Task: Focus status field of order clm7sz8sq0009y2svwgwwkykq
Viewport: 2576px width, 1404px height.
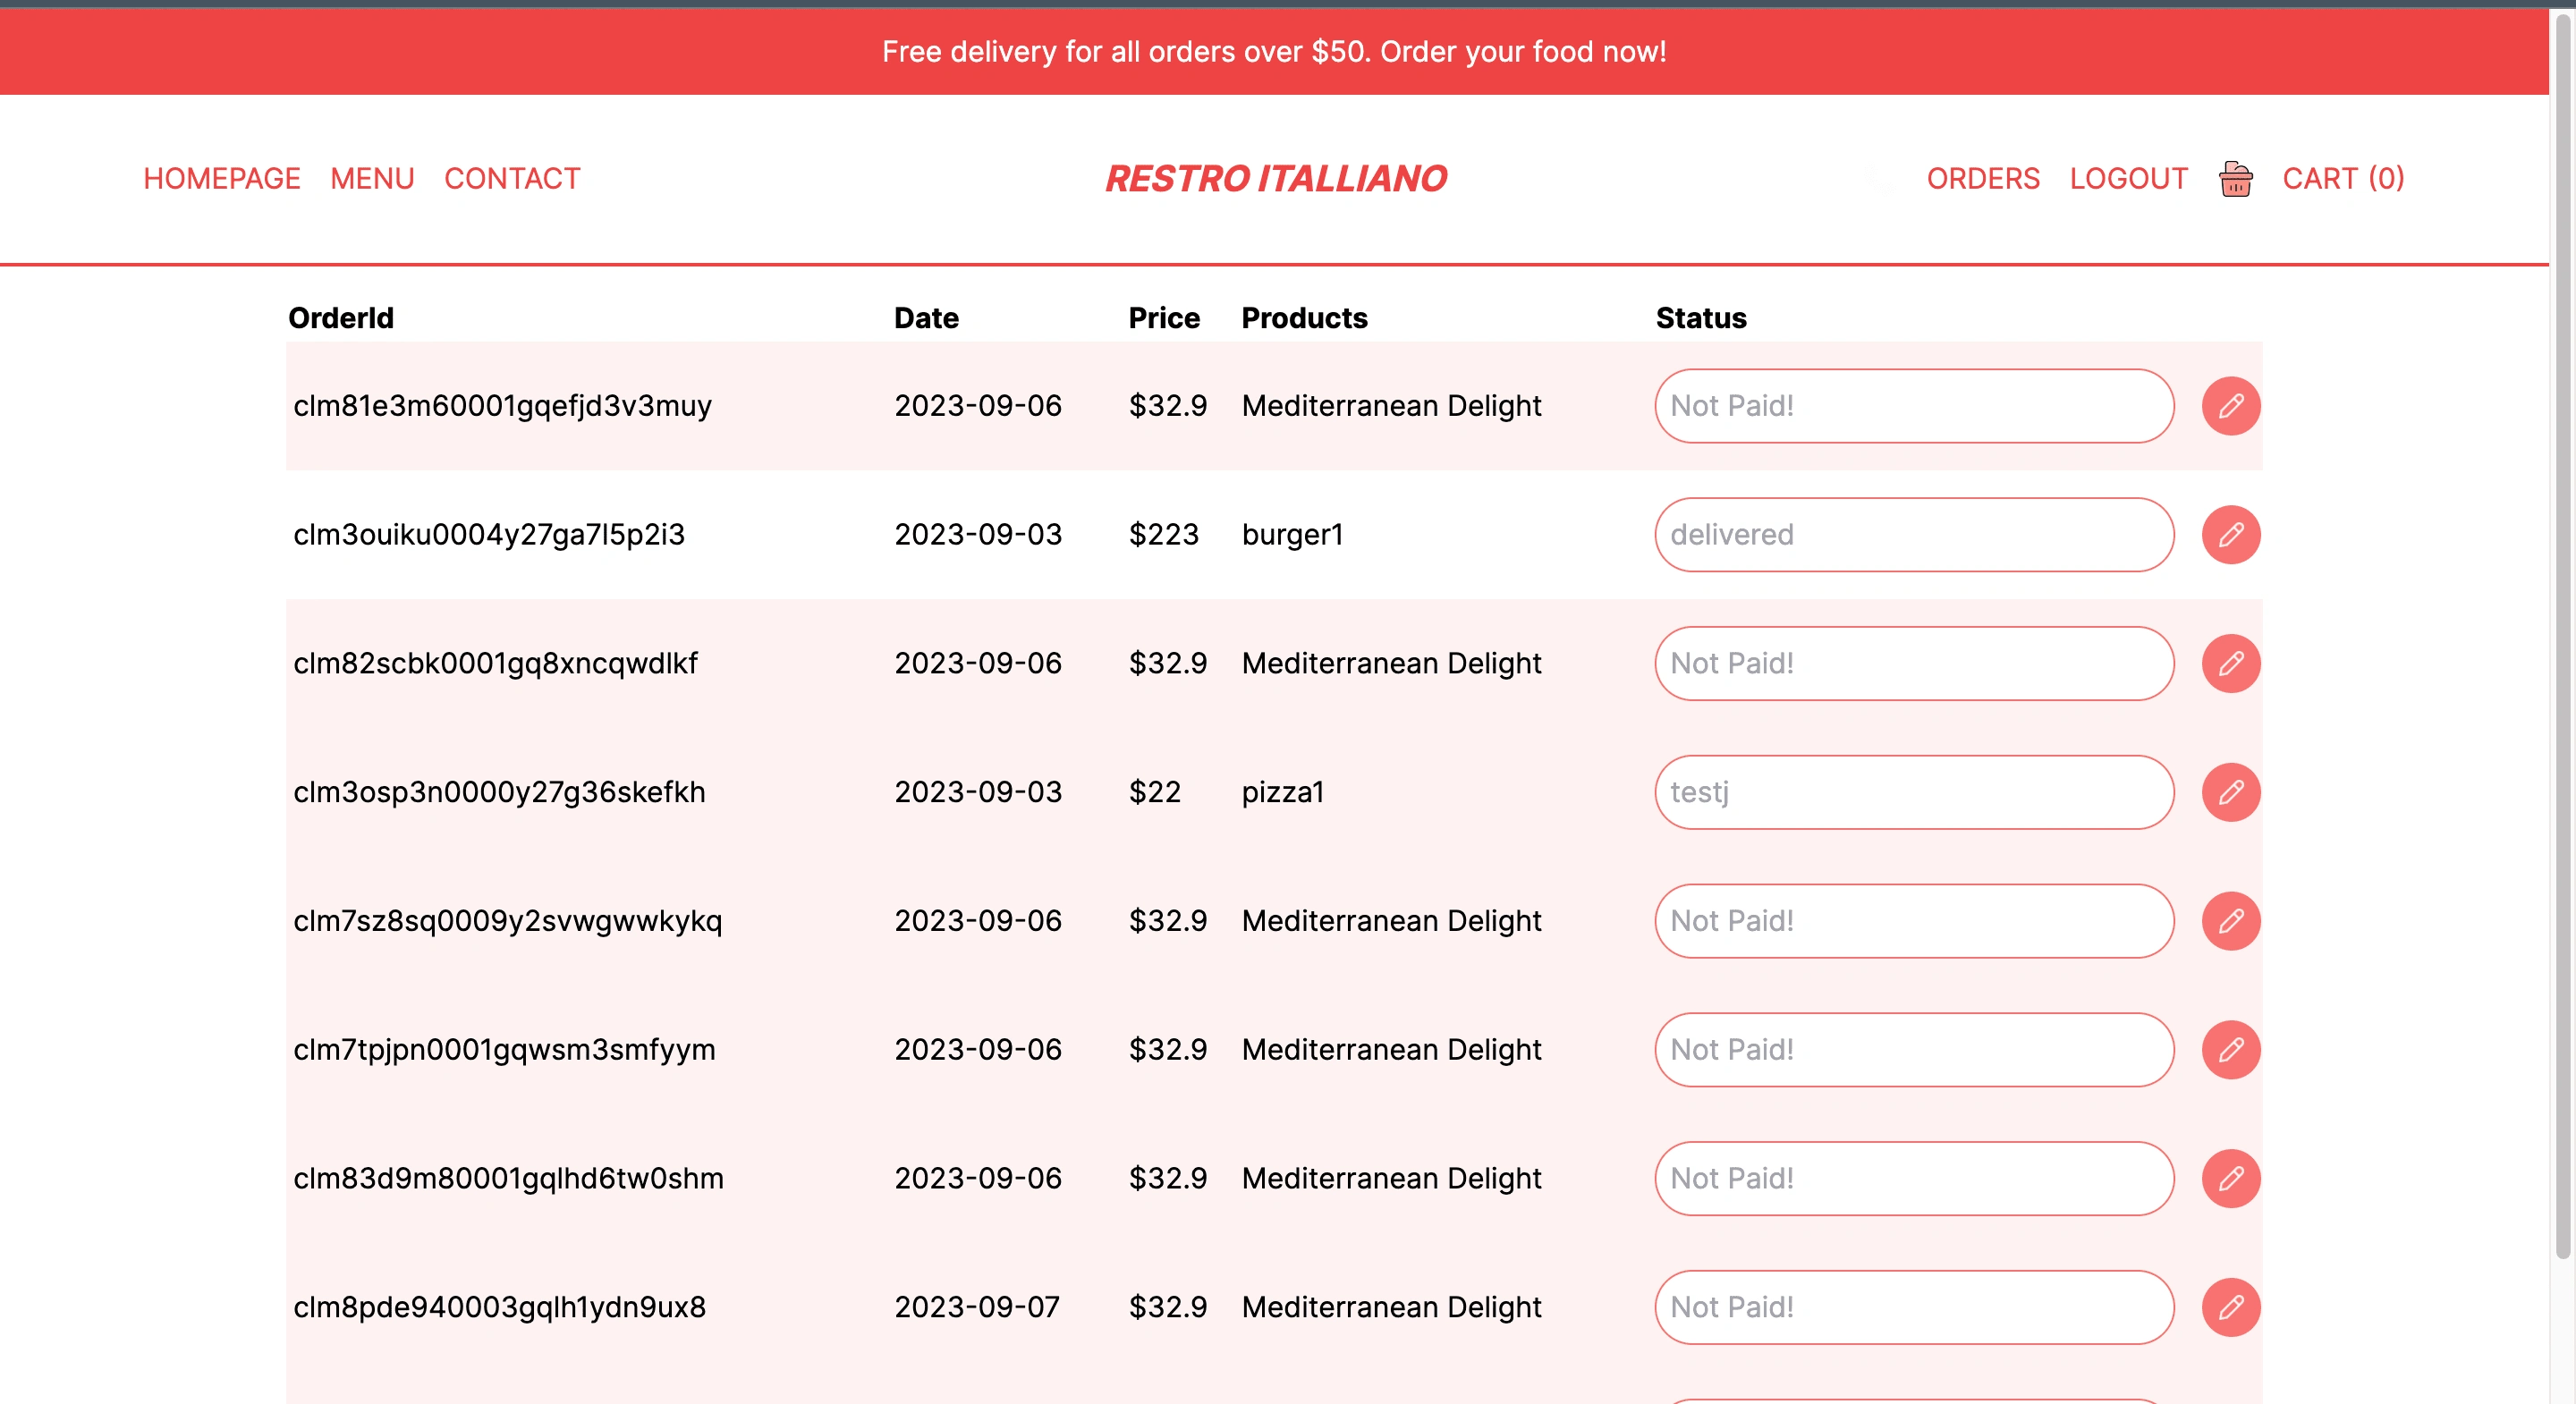Action: tap(1914, 921)
